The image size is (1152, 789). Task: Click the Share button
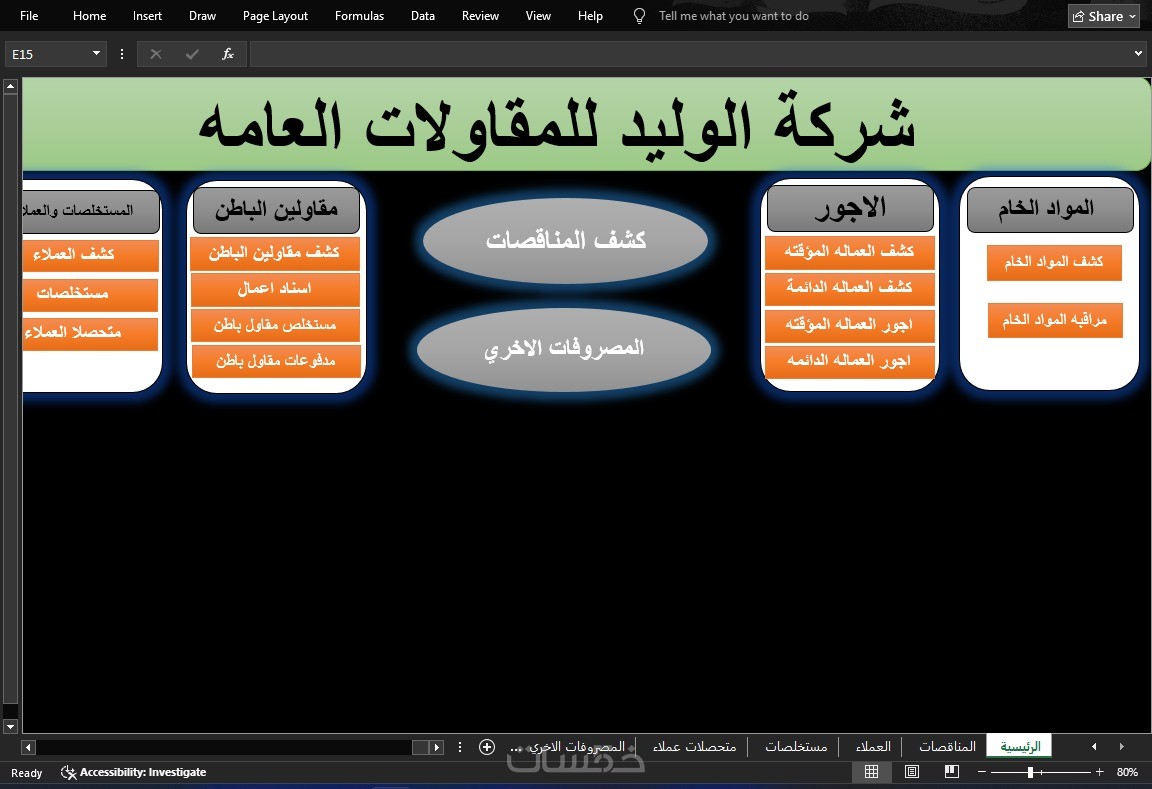1103,16
